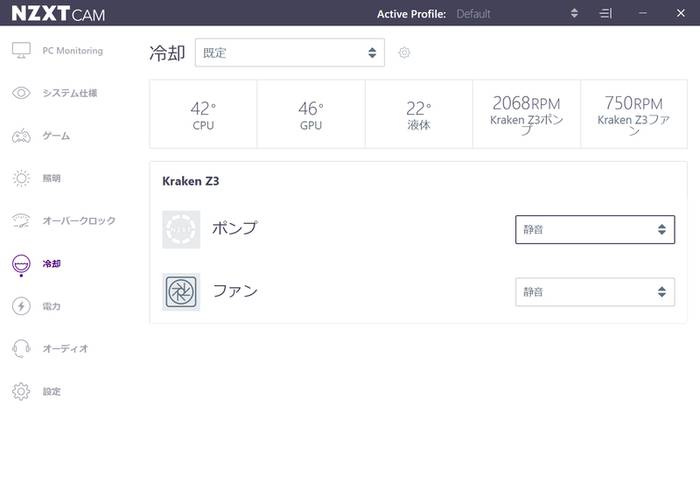Screen dimensions: 700x504
Task: Click the NZXT CAM logo
Action: click(58, 13)
